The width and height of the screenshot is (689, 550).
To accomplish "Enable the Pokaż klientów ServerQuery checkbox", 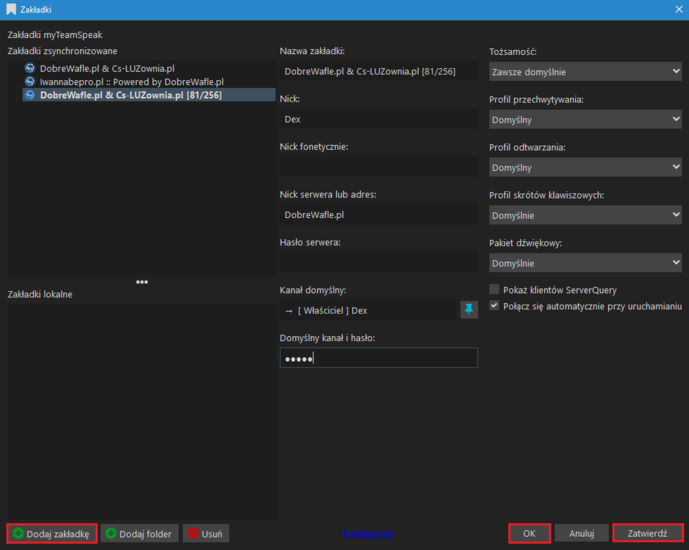I will [x=494, y=289].
